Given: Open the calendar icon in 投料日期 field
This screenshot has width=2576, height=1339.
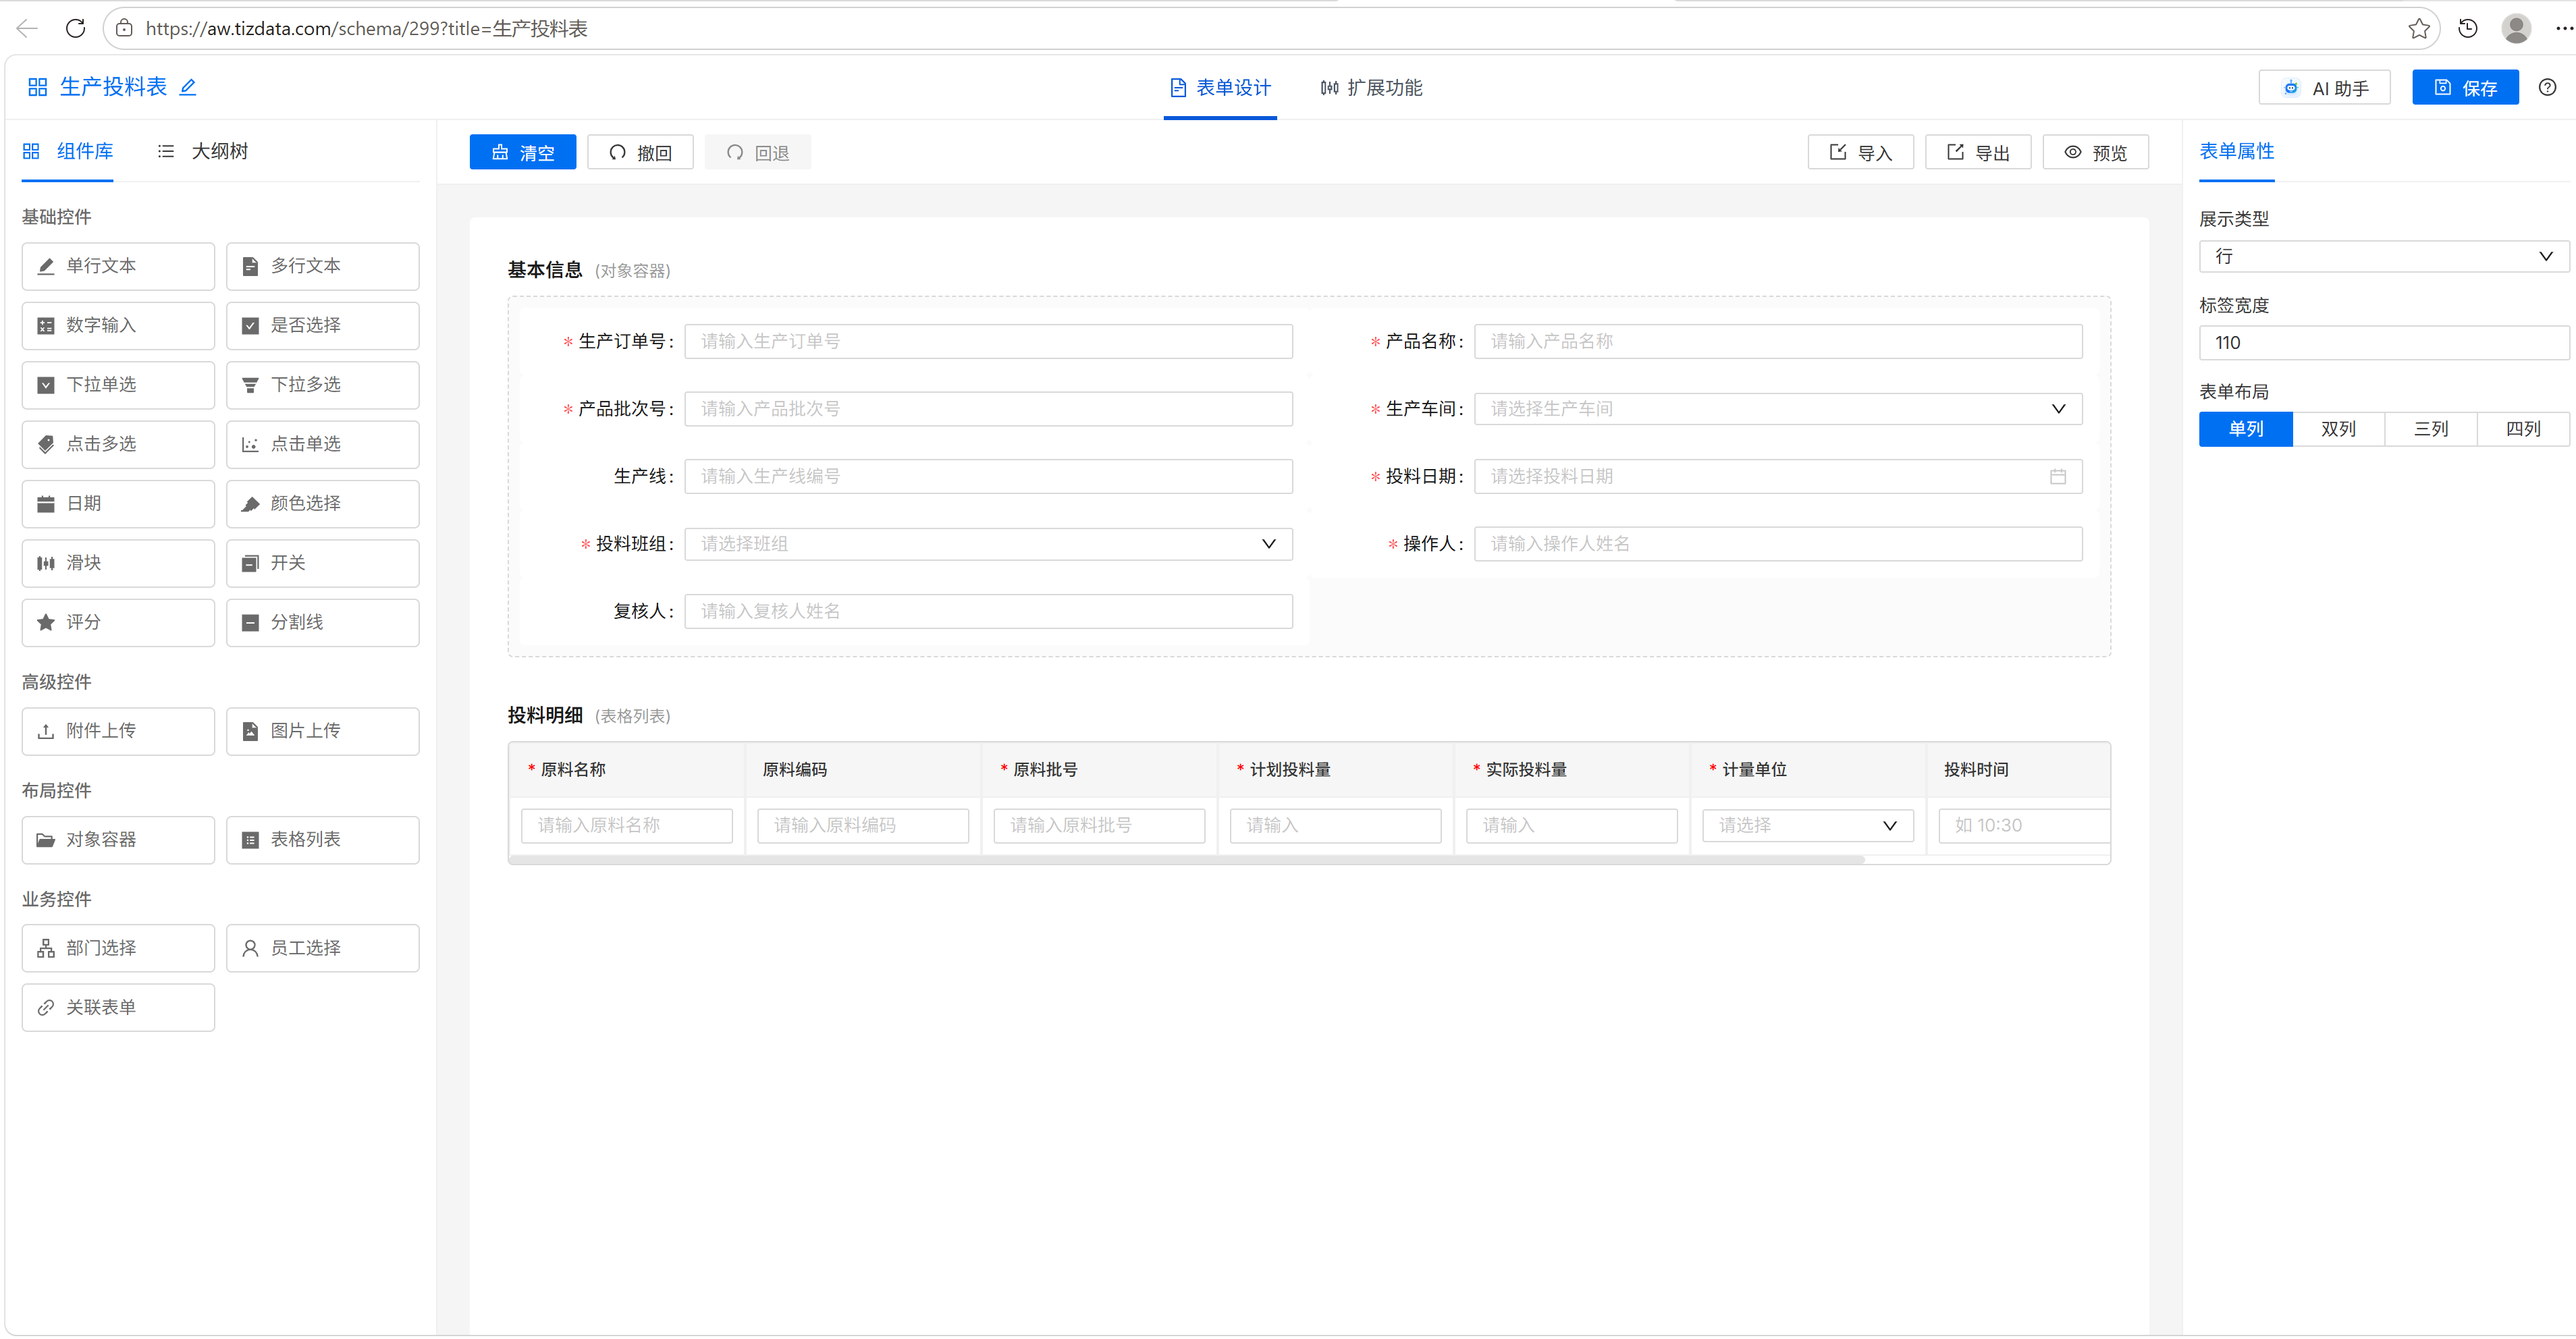Looking at the screenshot, I should point(2057,477).
